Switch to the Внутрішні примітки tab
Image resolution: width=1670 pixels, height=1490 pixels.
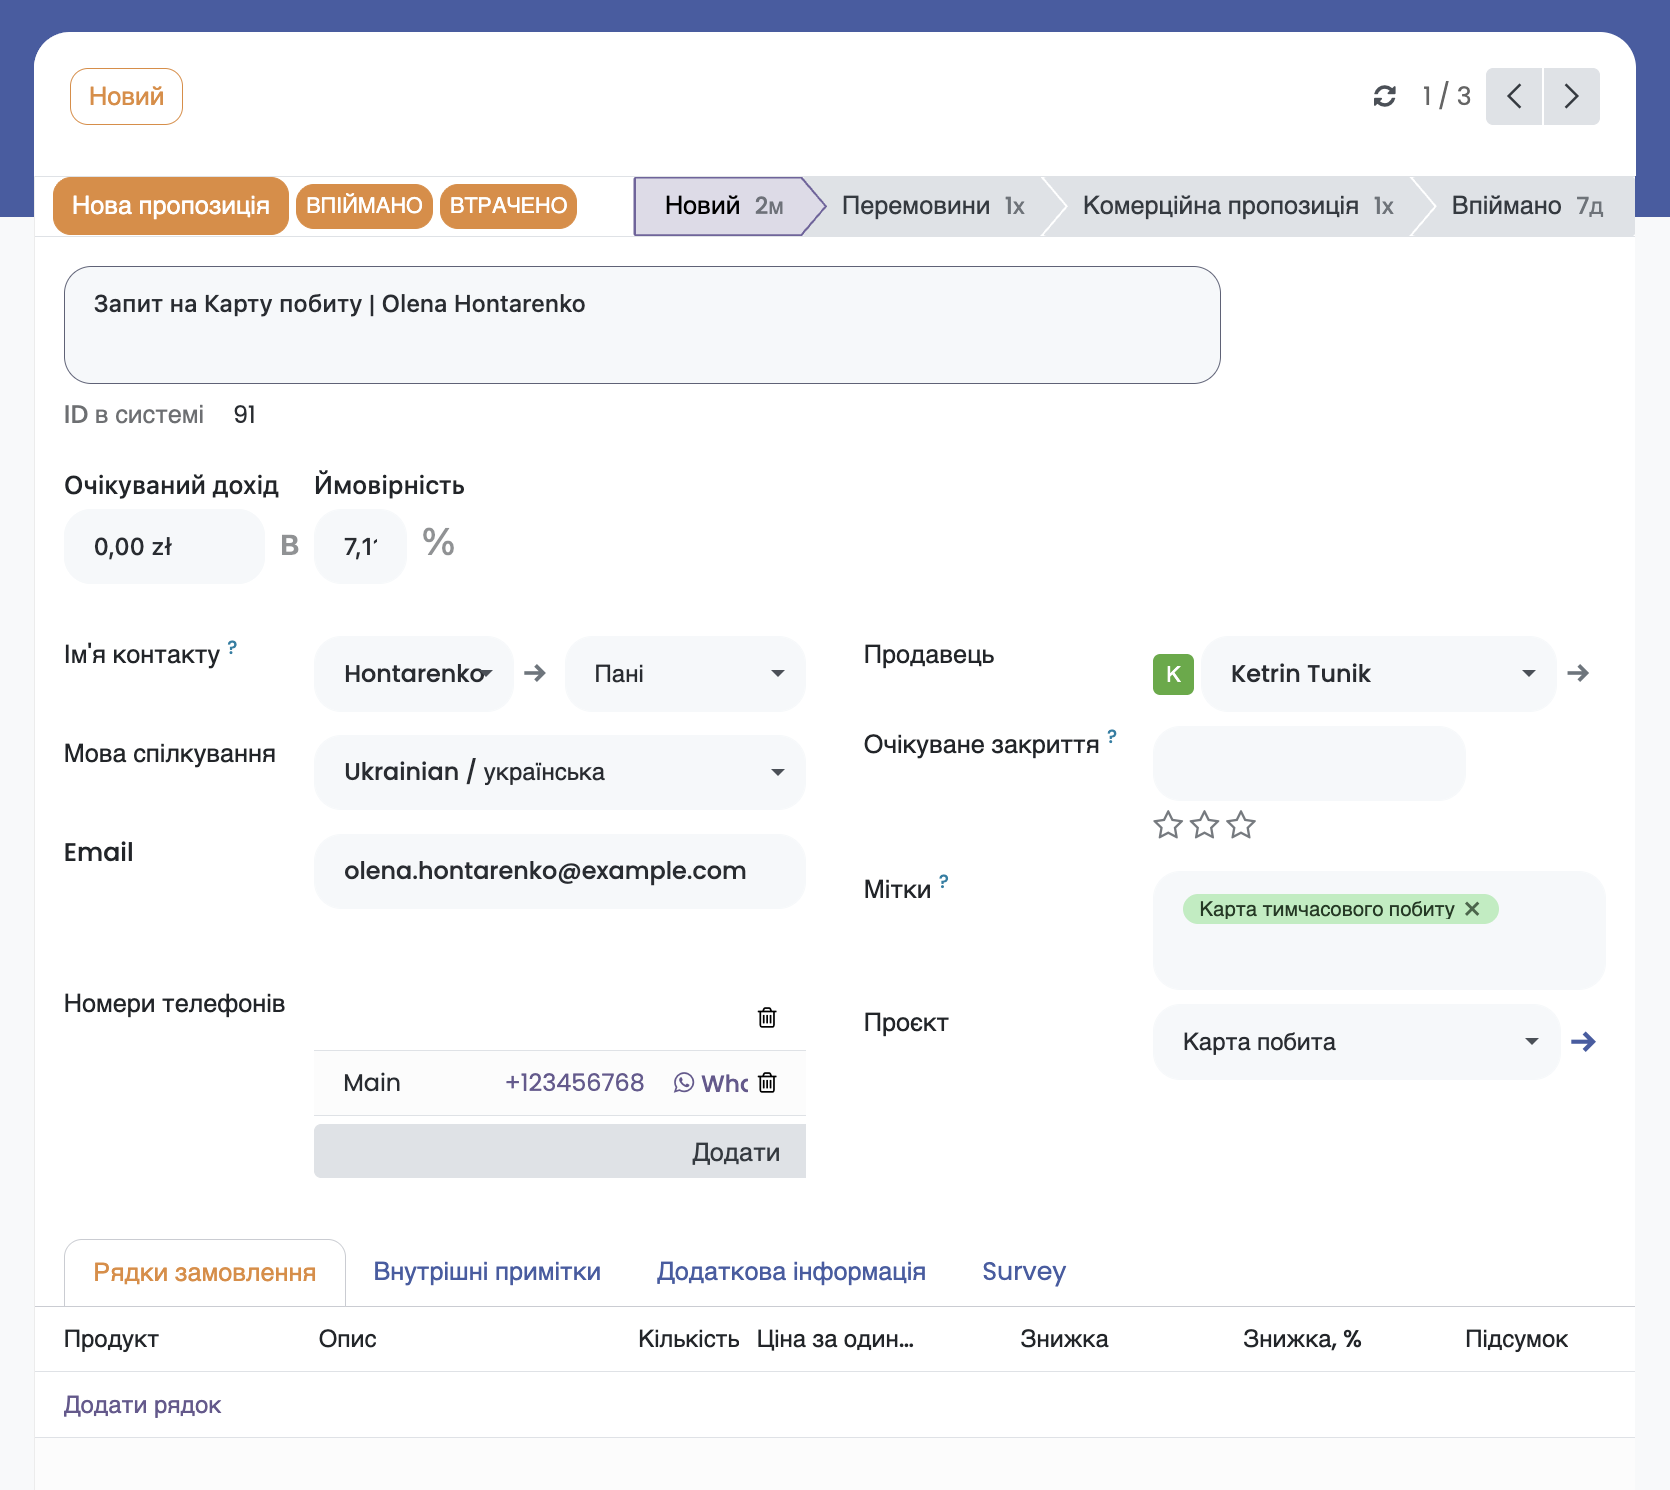(x=487, y=1272)
